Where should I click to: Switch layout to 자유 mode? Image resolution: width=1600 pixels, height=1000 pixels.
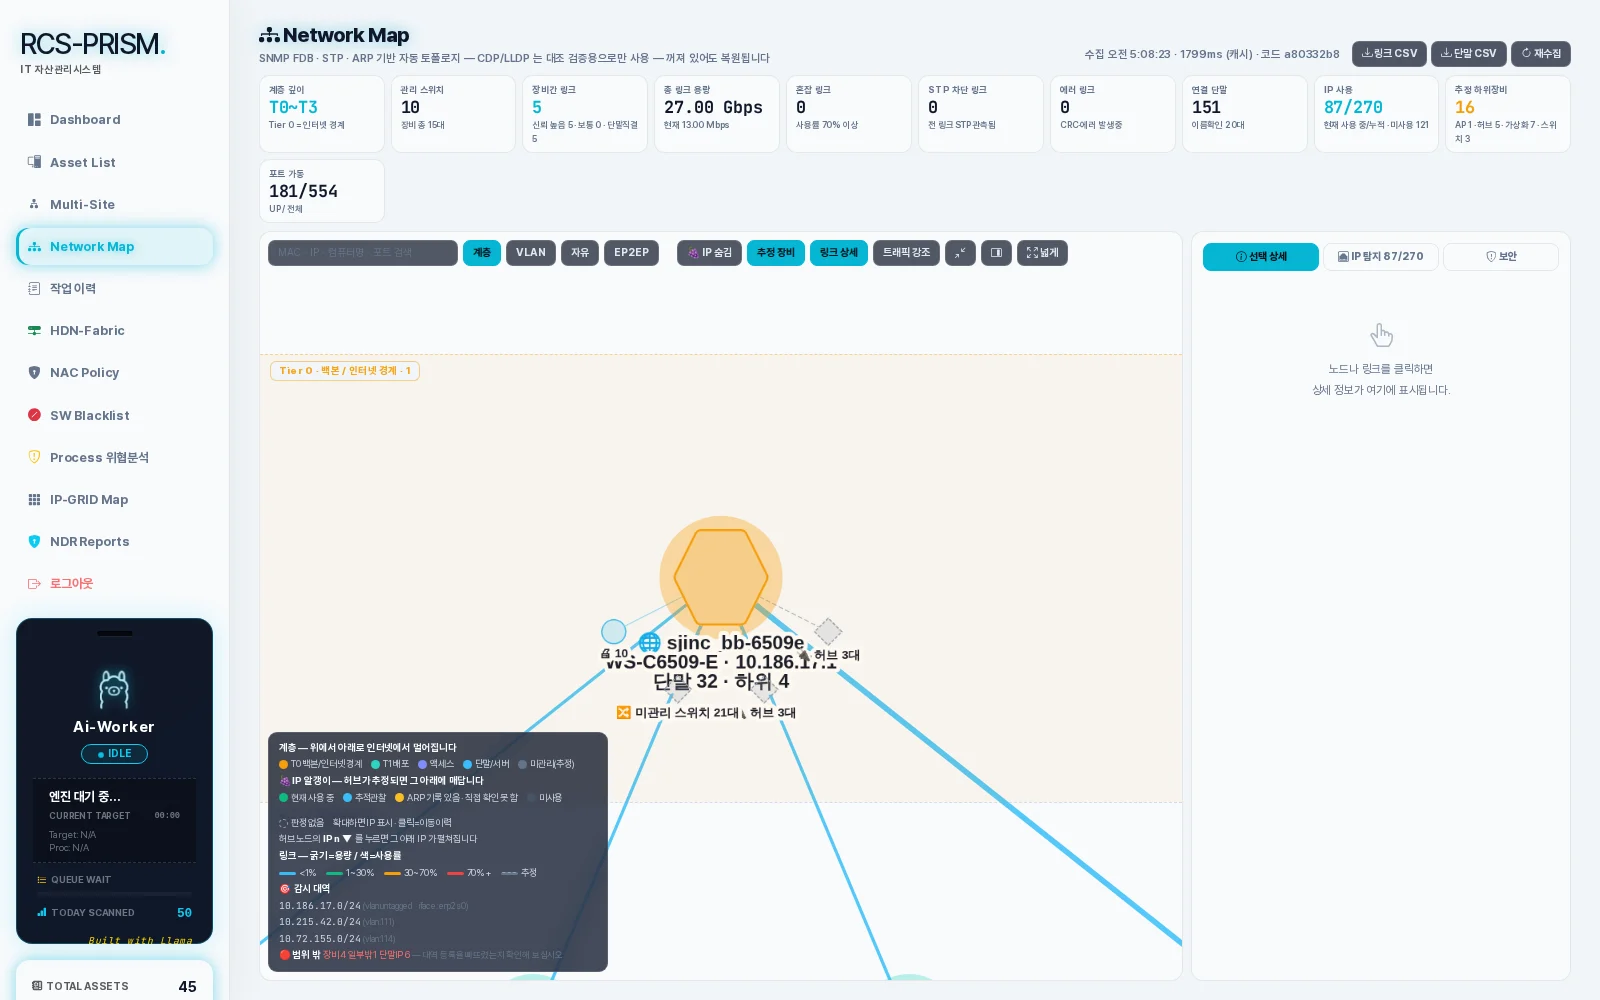point(580,253)
